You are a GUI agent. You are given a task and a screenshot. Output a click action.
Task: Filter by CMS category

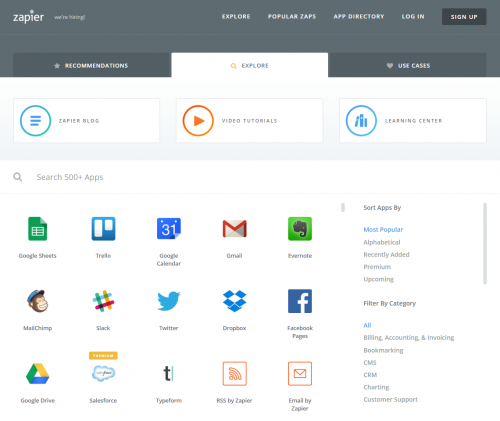370,363
